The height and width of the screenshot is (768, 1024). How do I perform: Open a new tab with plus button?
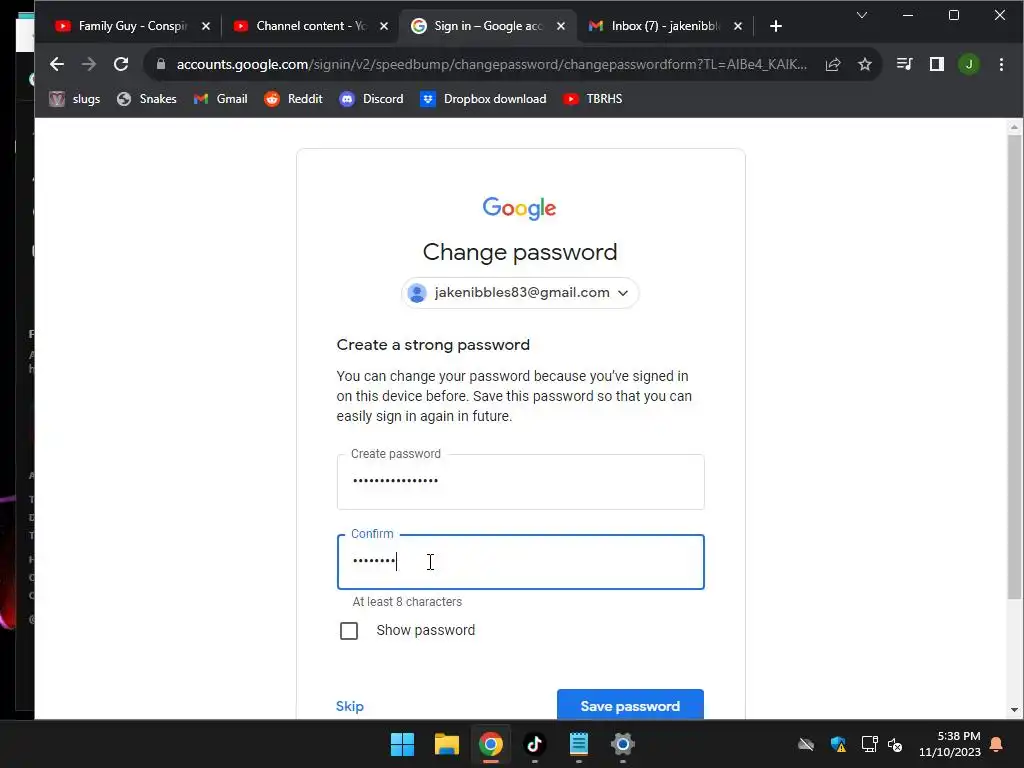pos(776,26)
